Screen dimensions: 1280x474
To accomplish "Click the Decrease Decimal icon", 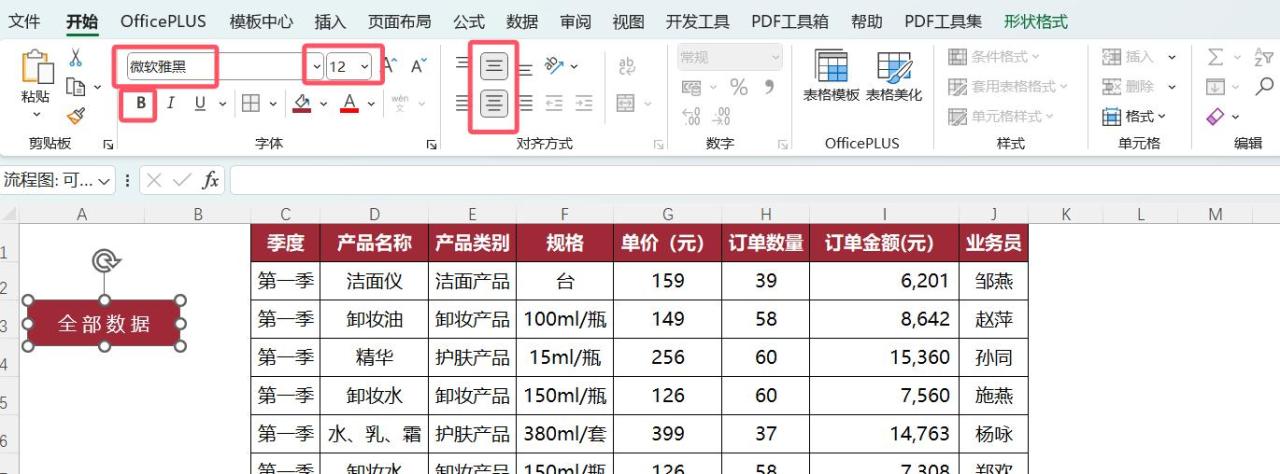I will pos(720,117).
